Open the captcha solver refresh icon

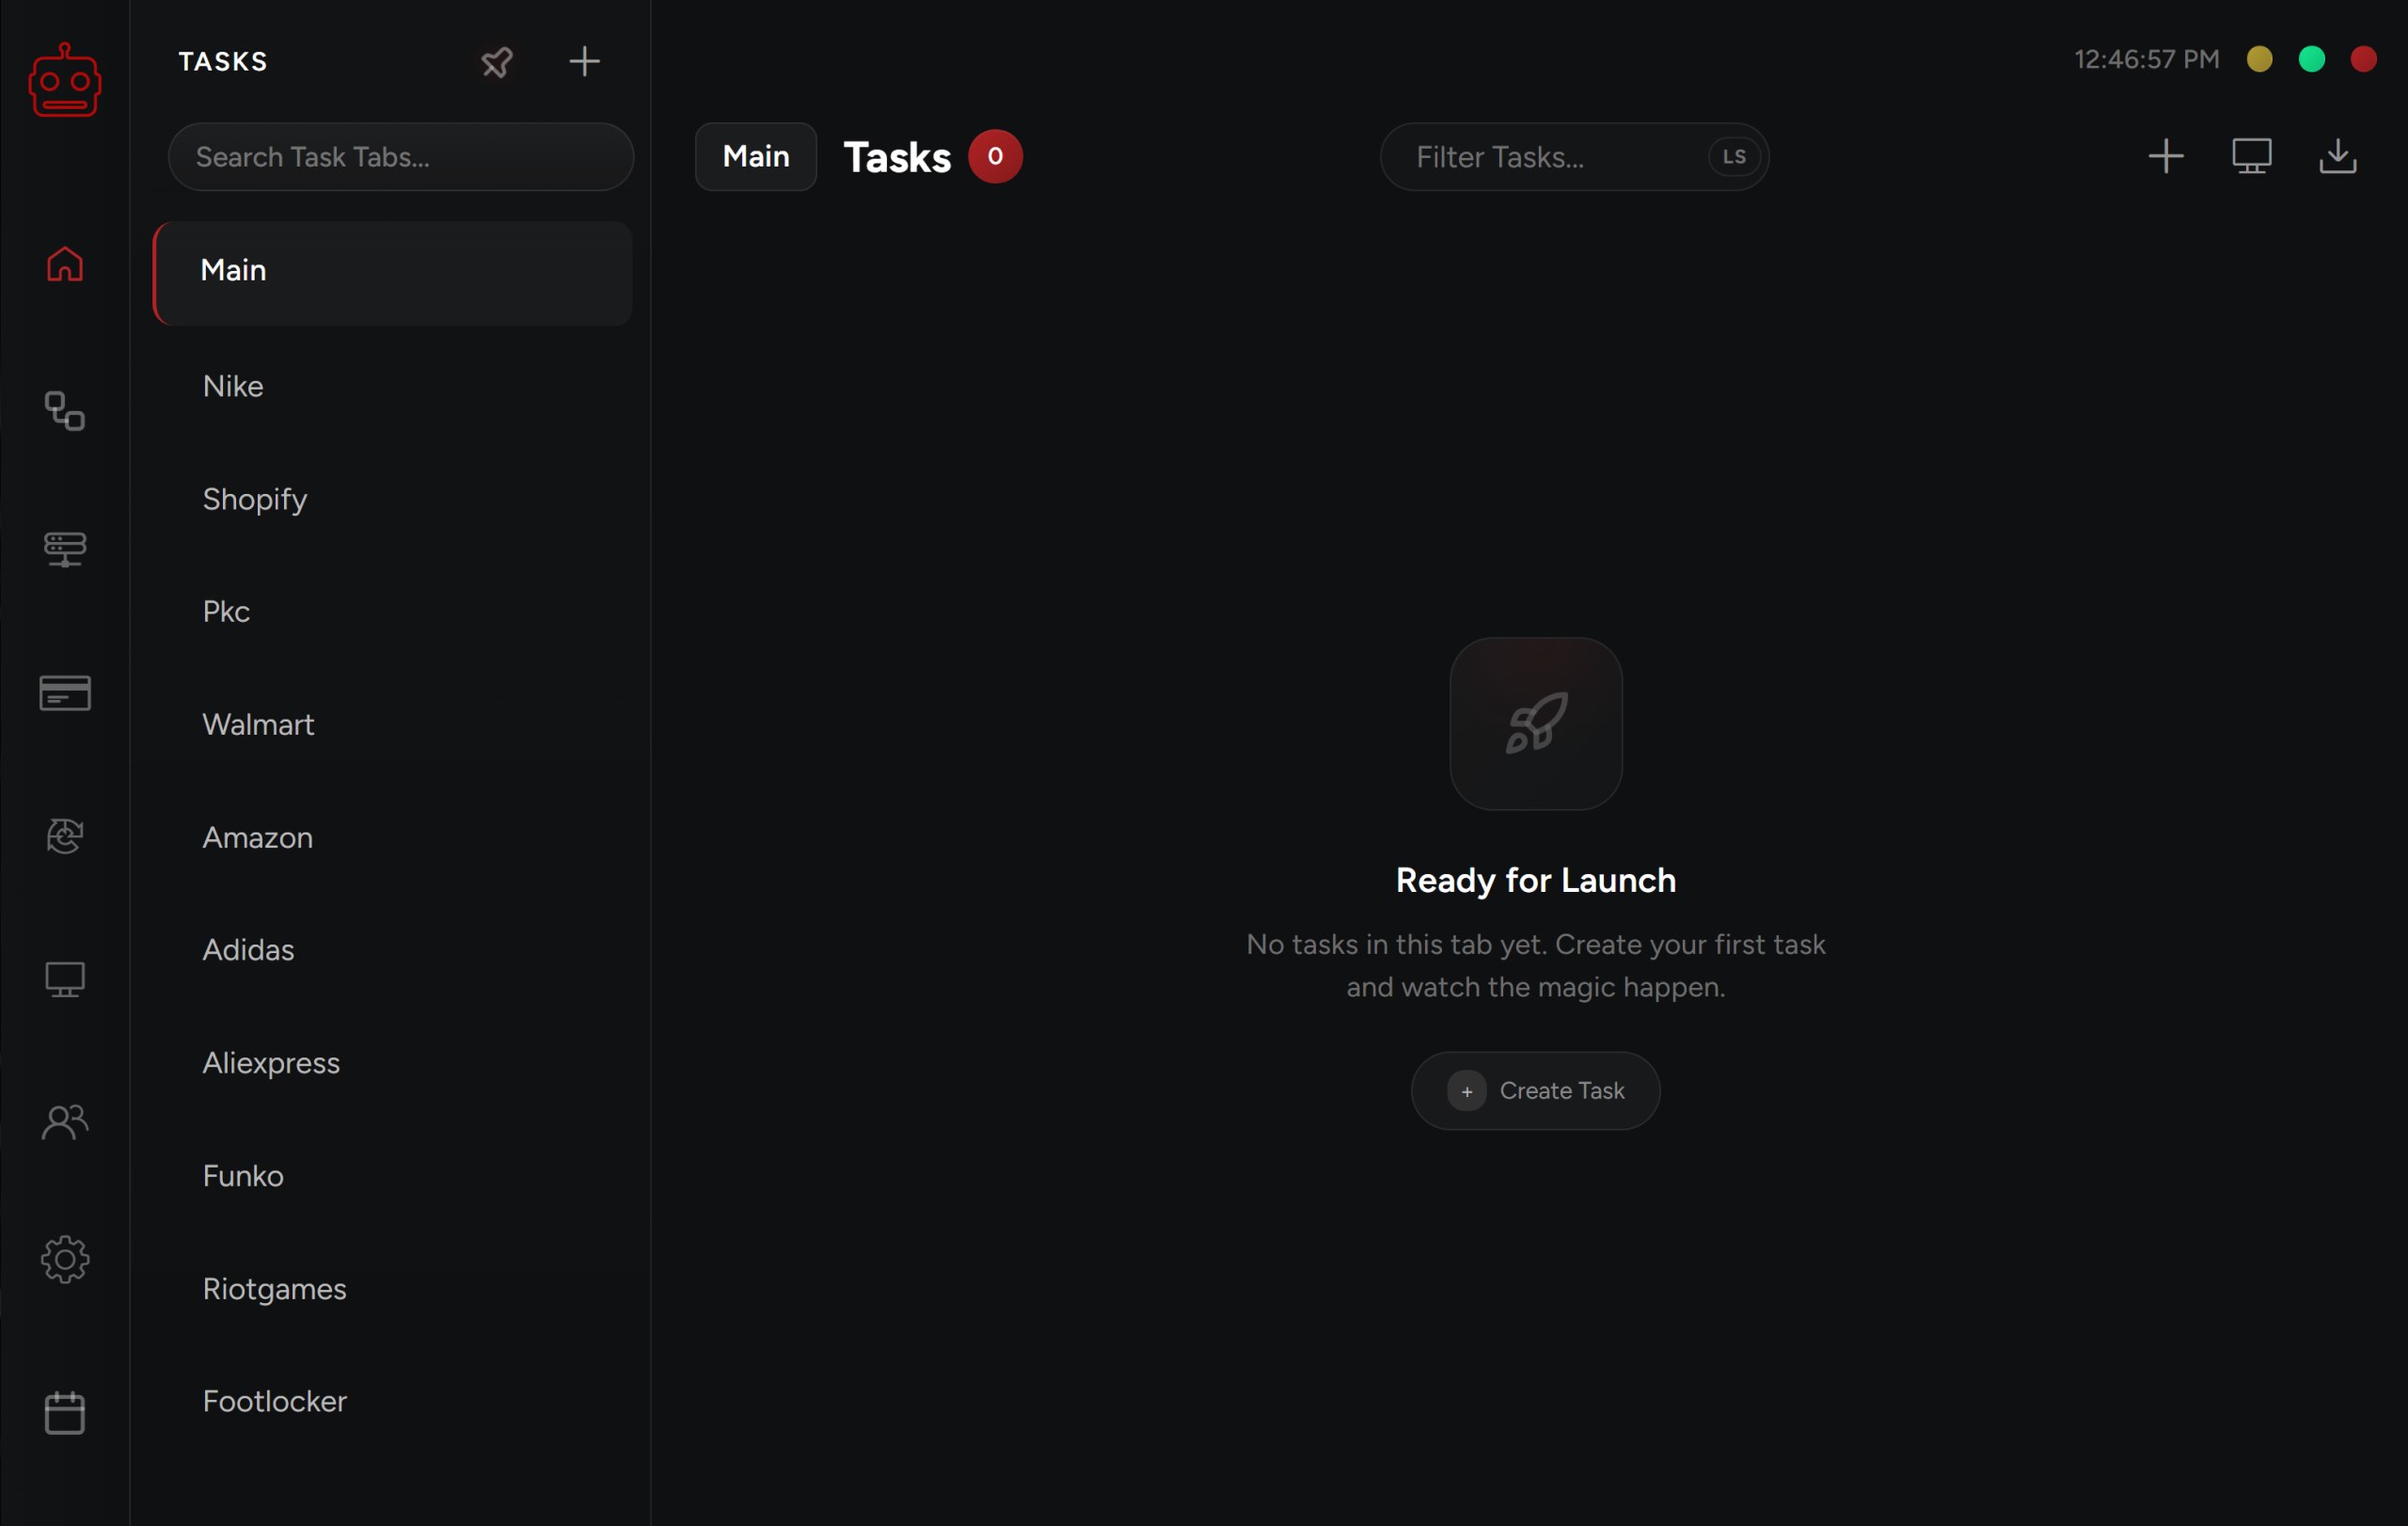point(65,836)
